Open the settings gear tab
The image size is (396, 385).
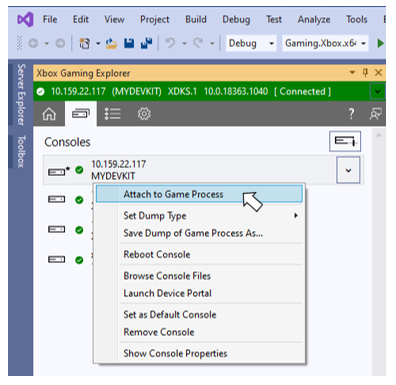(x=144, y=114)
